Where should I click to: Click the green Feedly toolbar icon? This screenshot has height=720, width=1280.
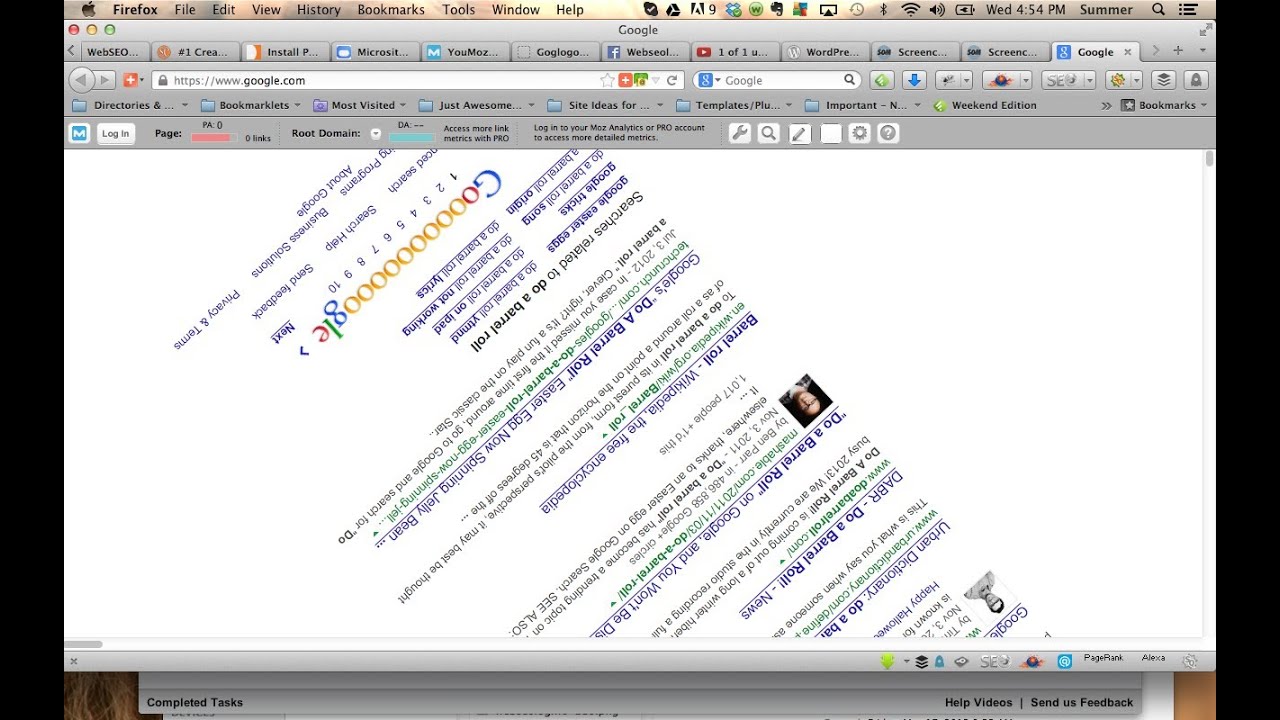tap(881, 80)
